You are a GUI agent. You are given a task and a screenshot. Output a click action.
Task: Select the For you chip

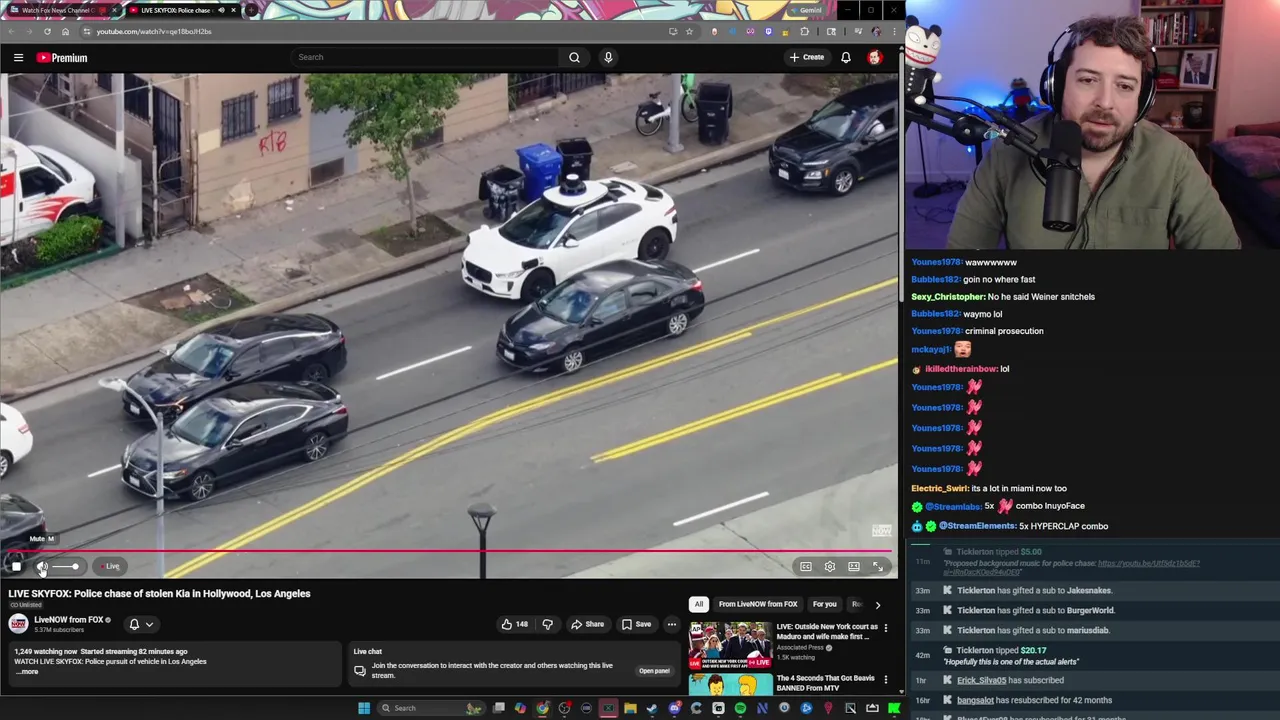point(824,604)
